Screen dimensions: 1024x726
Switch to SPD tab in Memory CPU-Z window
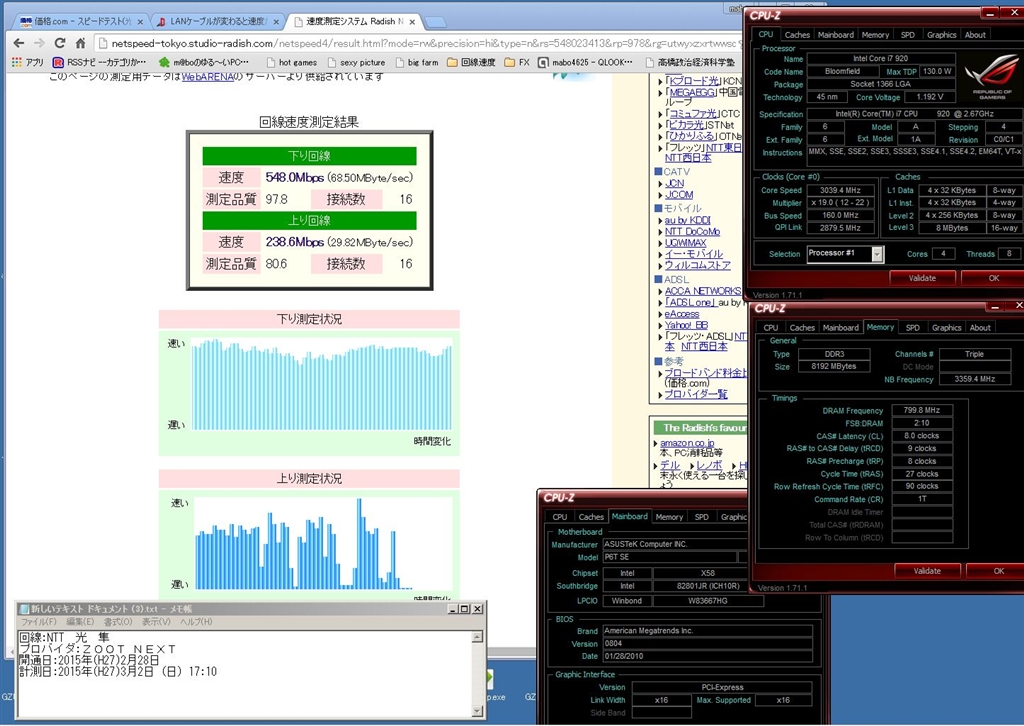coord(912,327)
